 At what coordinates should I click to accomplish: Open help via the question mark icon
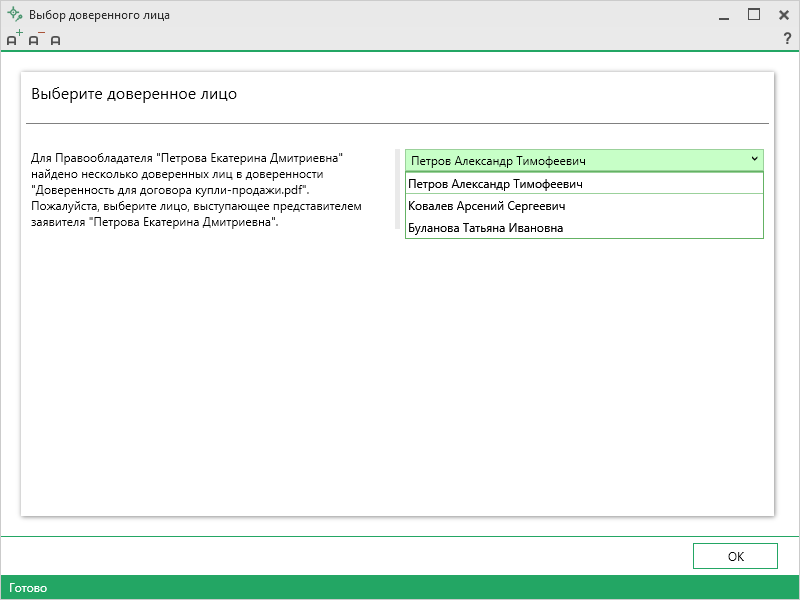[x=786, y=39]
